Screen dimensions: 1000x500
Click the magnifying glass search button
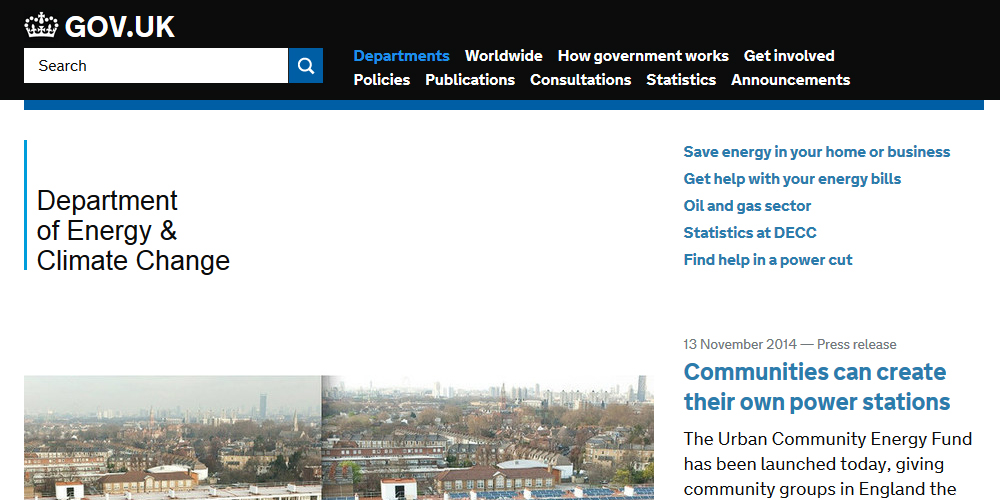pyautogui.click(x=305, y=66)
